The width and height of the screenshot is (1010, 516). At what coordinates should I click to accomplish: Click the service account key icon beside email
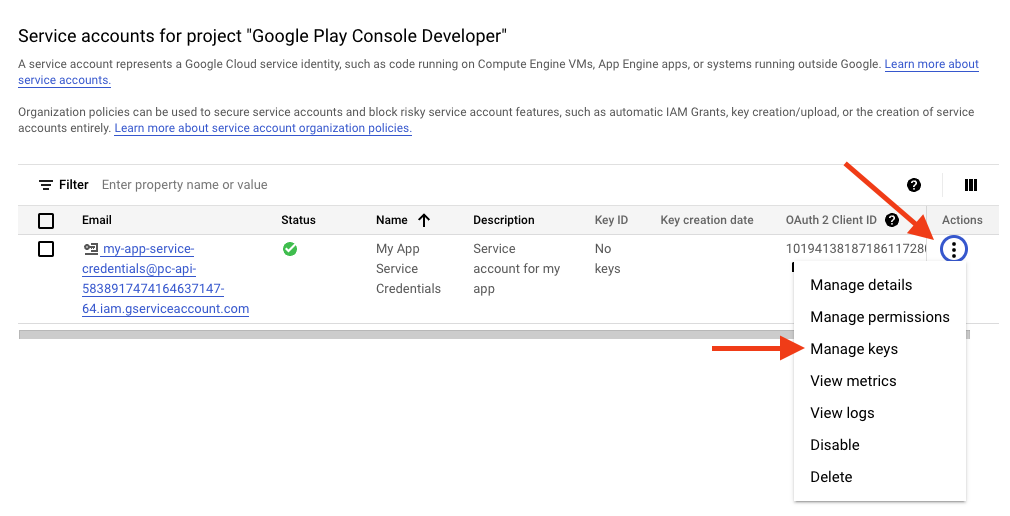91,249
